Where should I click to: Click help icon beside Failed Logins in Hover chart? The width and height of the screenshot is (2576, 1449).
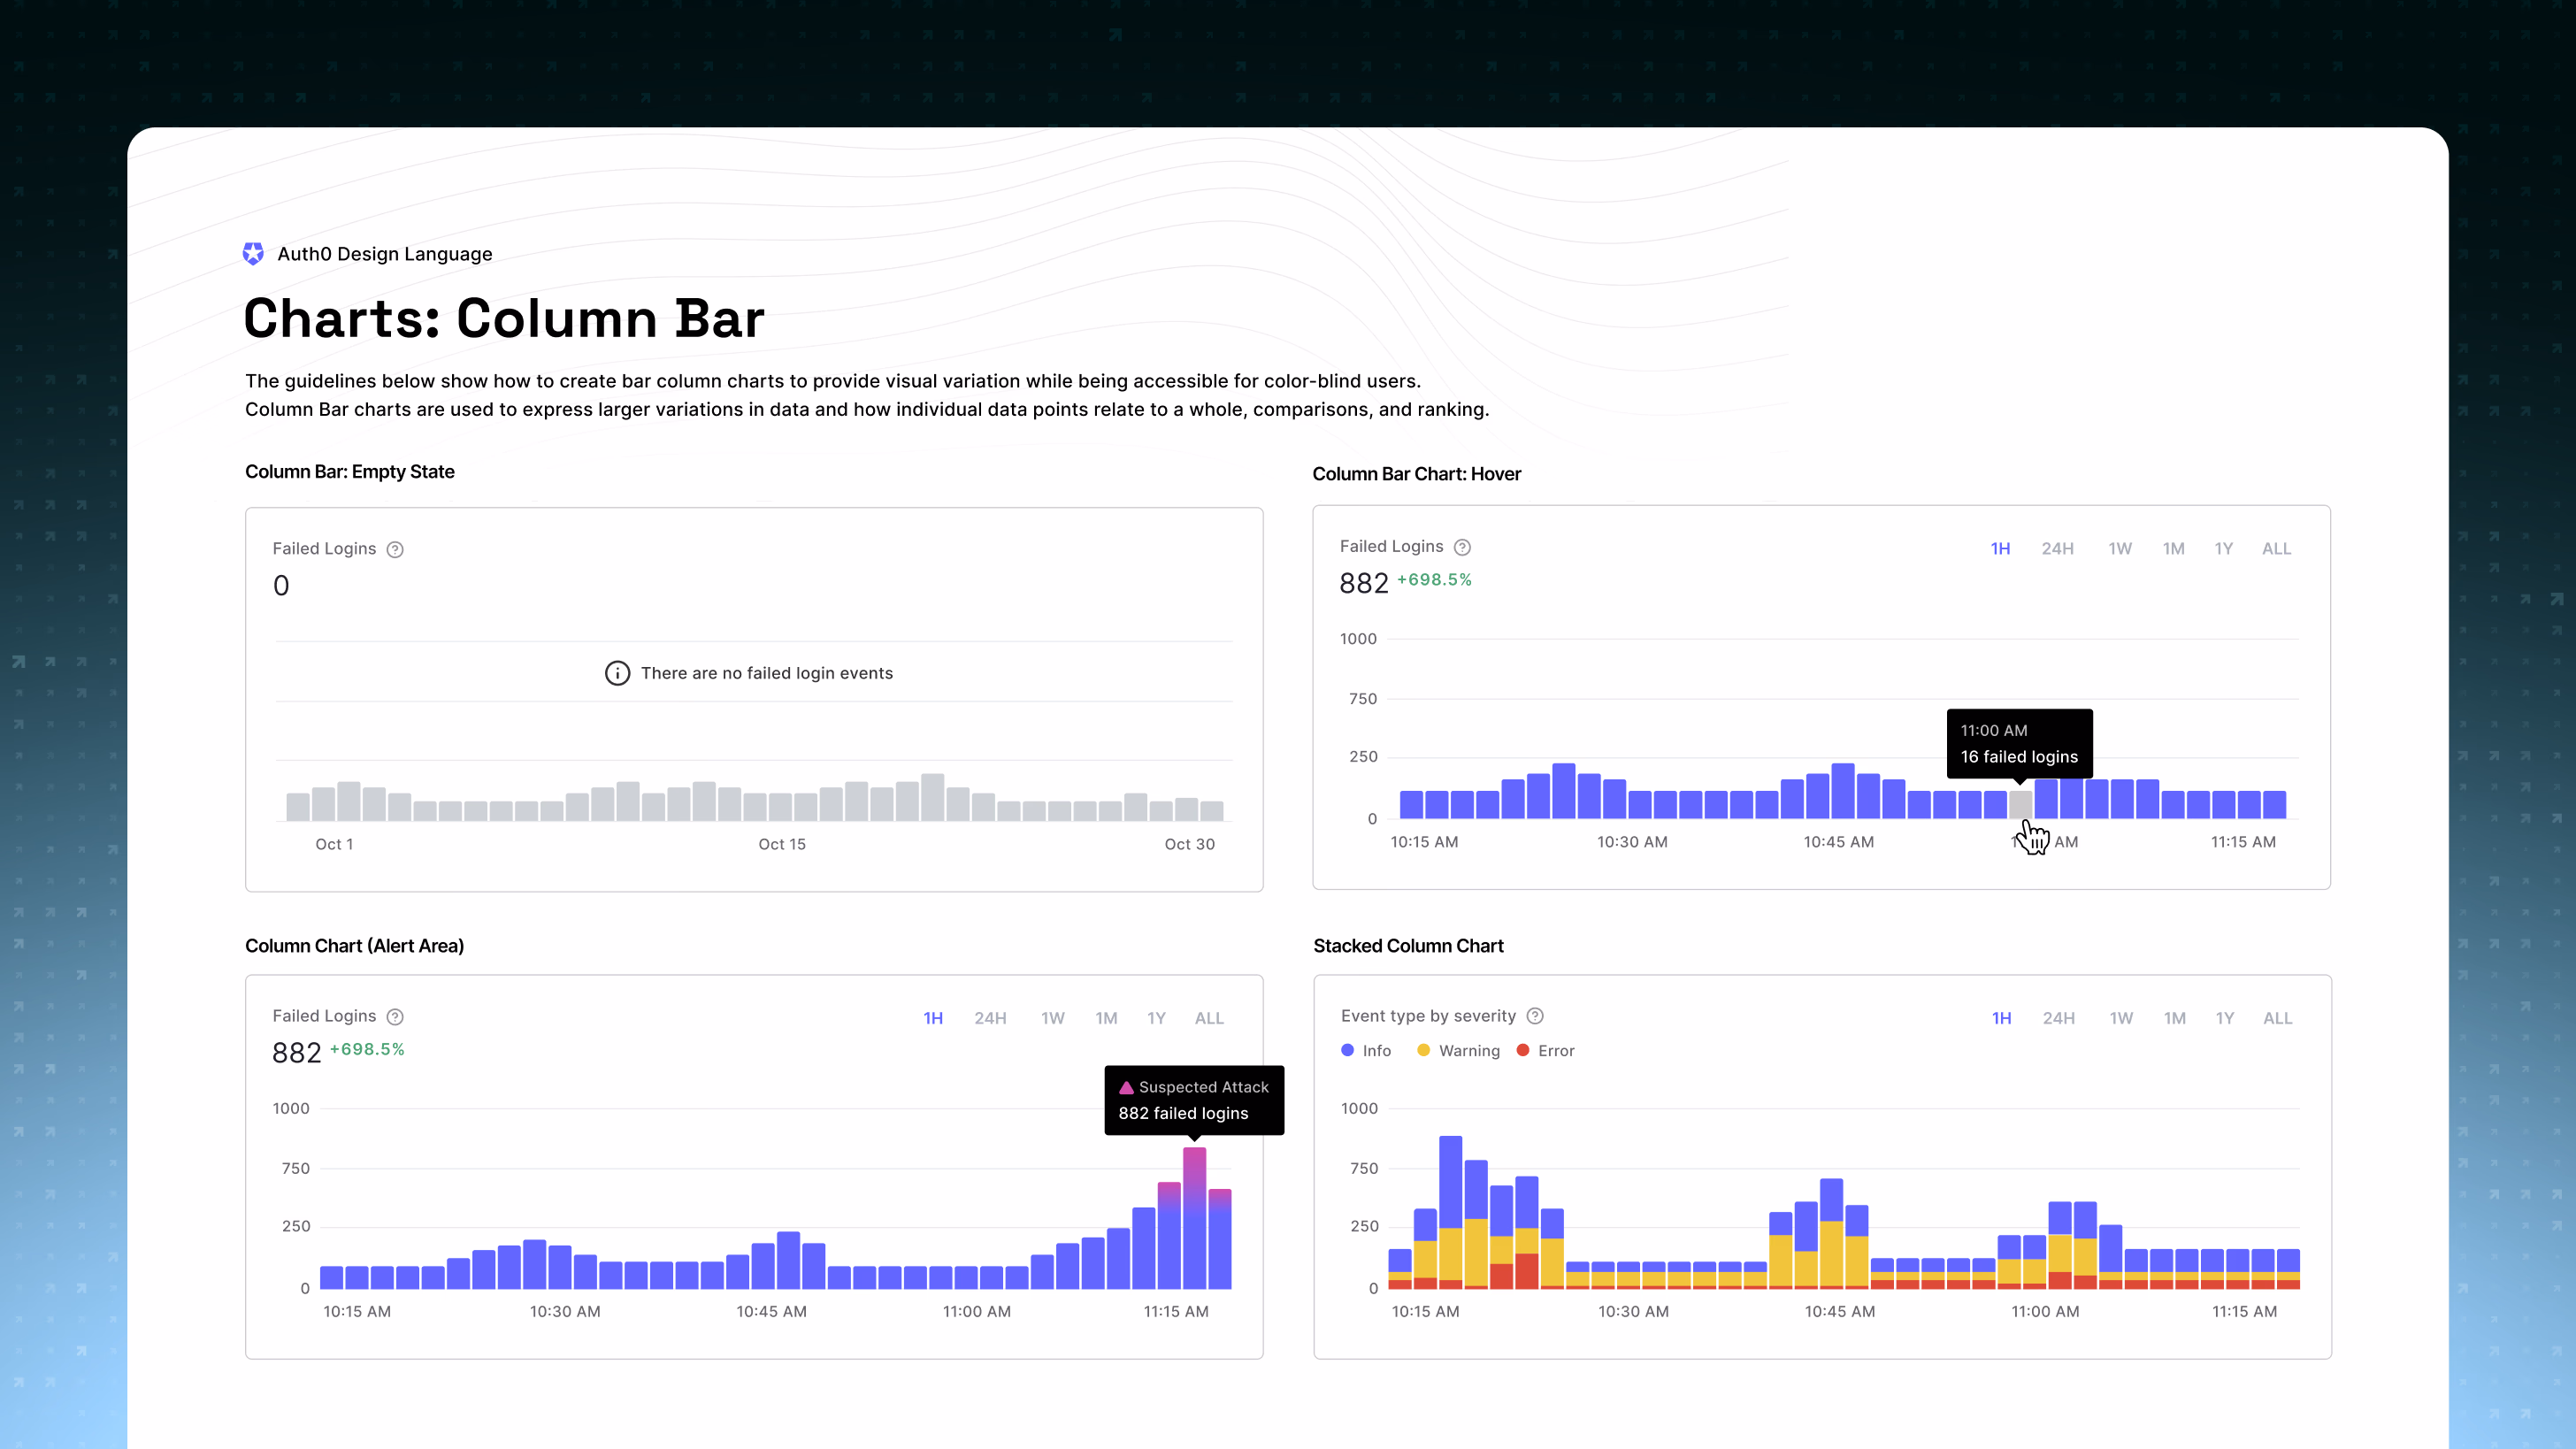click(x=1462, y=547)
